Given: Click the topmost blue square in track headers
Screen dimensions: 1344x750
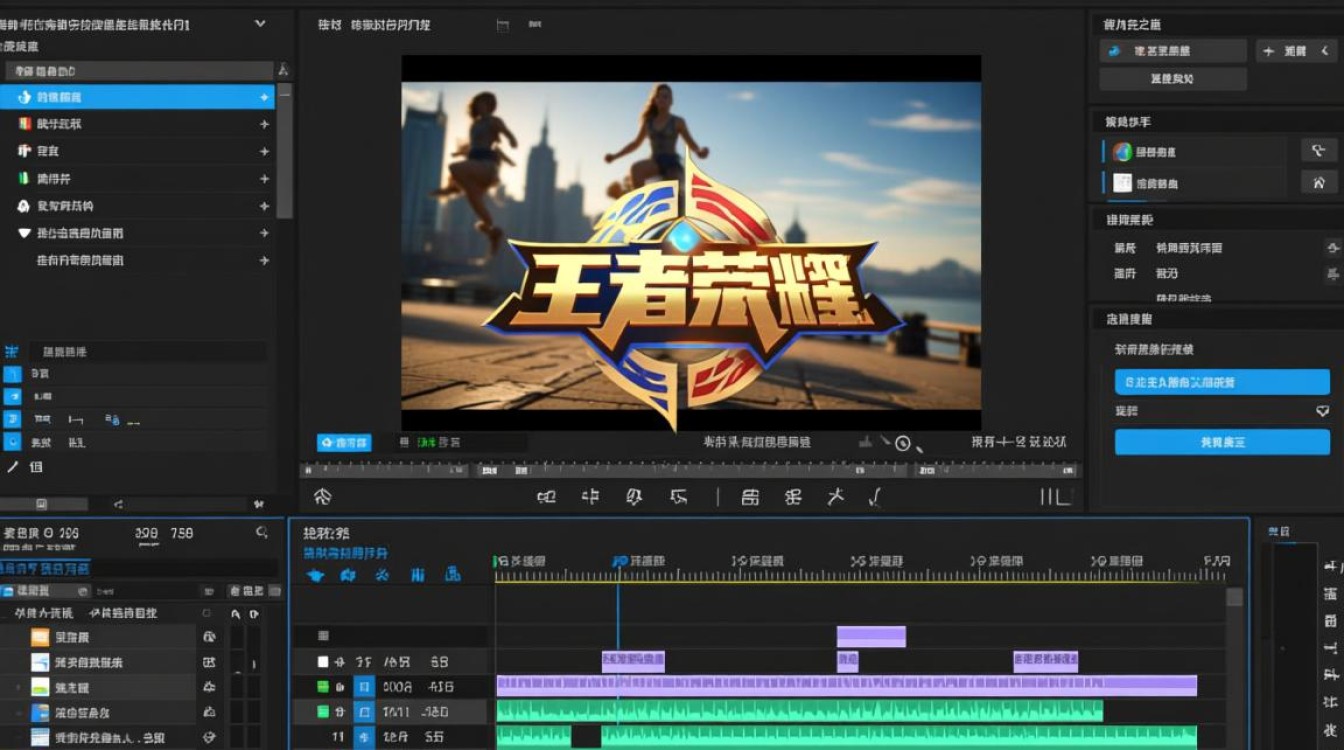Looking at the screenshot, I should 365,687.
